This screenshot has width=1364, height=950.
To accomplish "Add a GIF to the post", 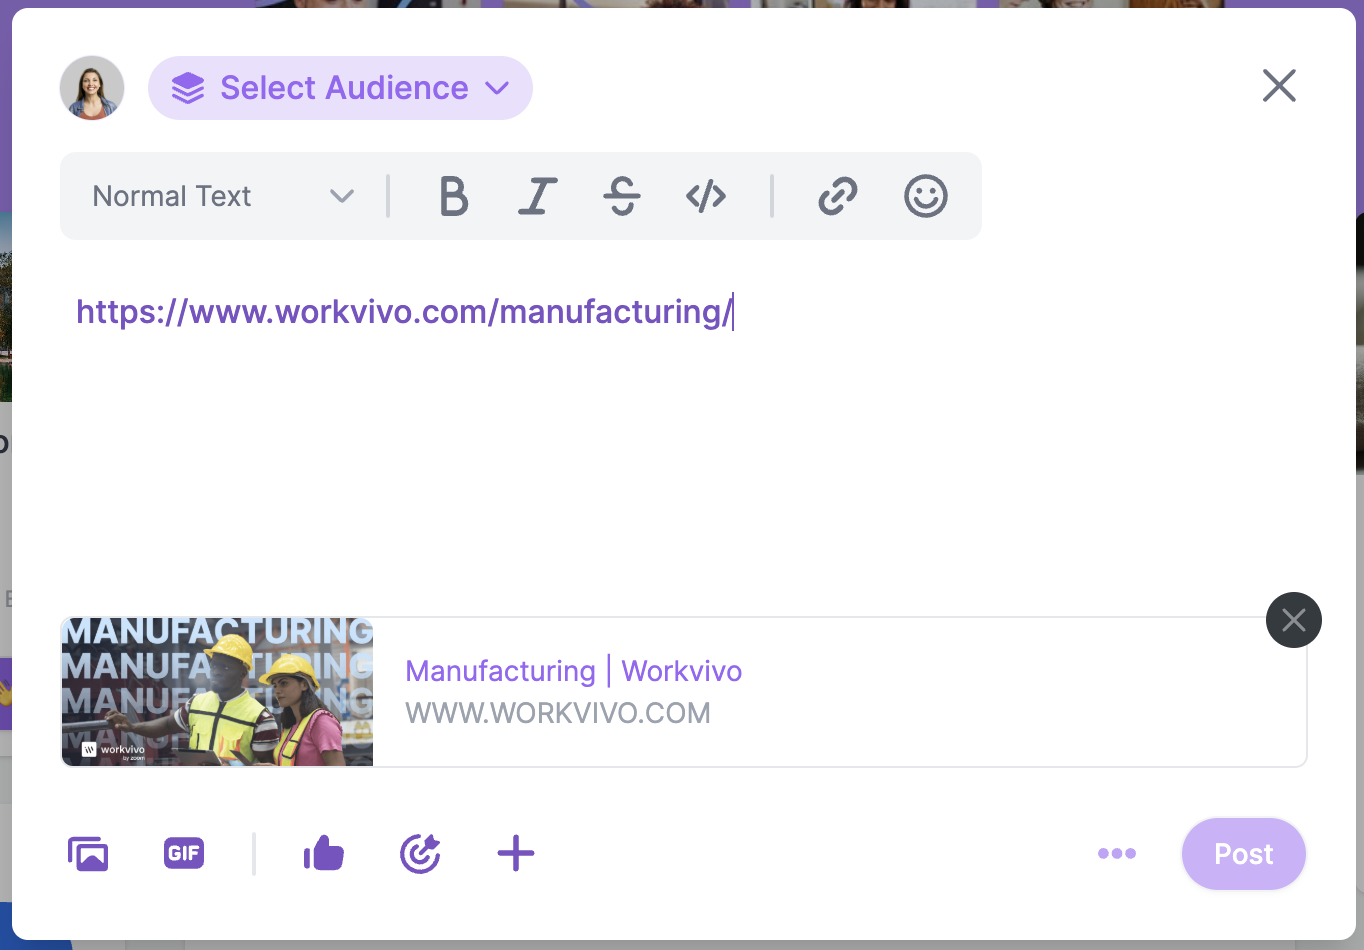I will pyautogui.click(x=184, y=853).
